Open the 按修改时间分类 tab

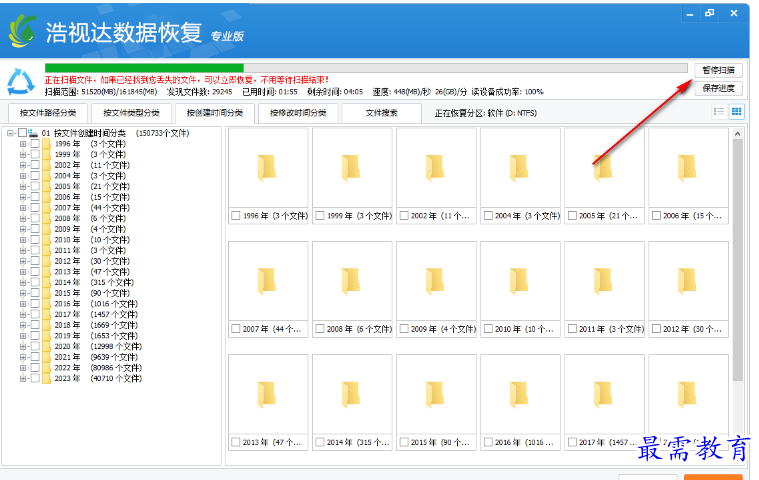coord(298,113)
